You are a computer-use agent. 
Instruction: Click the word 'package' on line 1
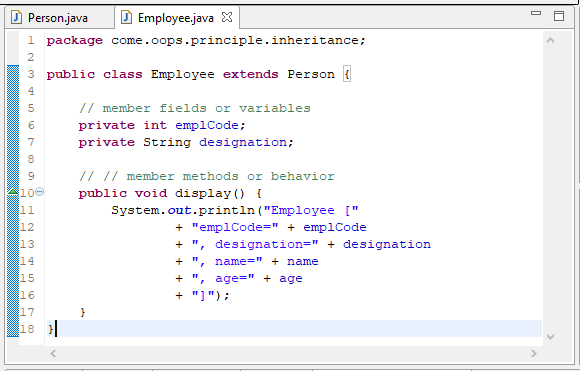tap(75, 40)
